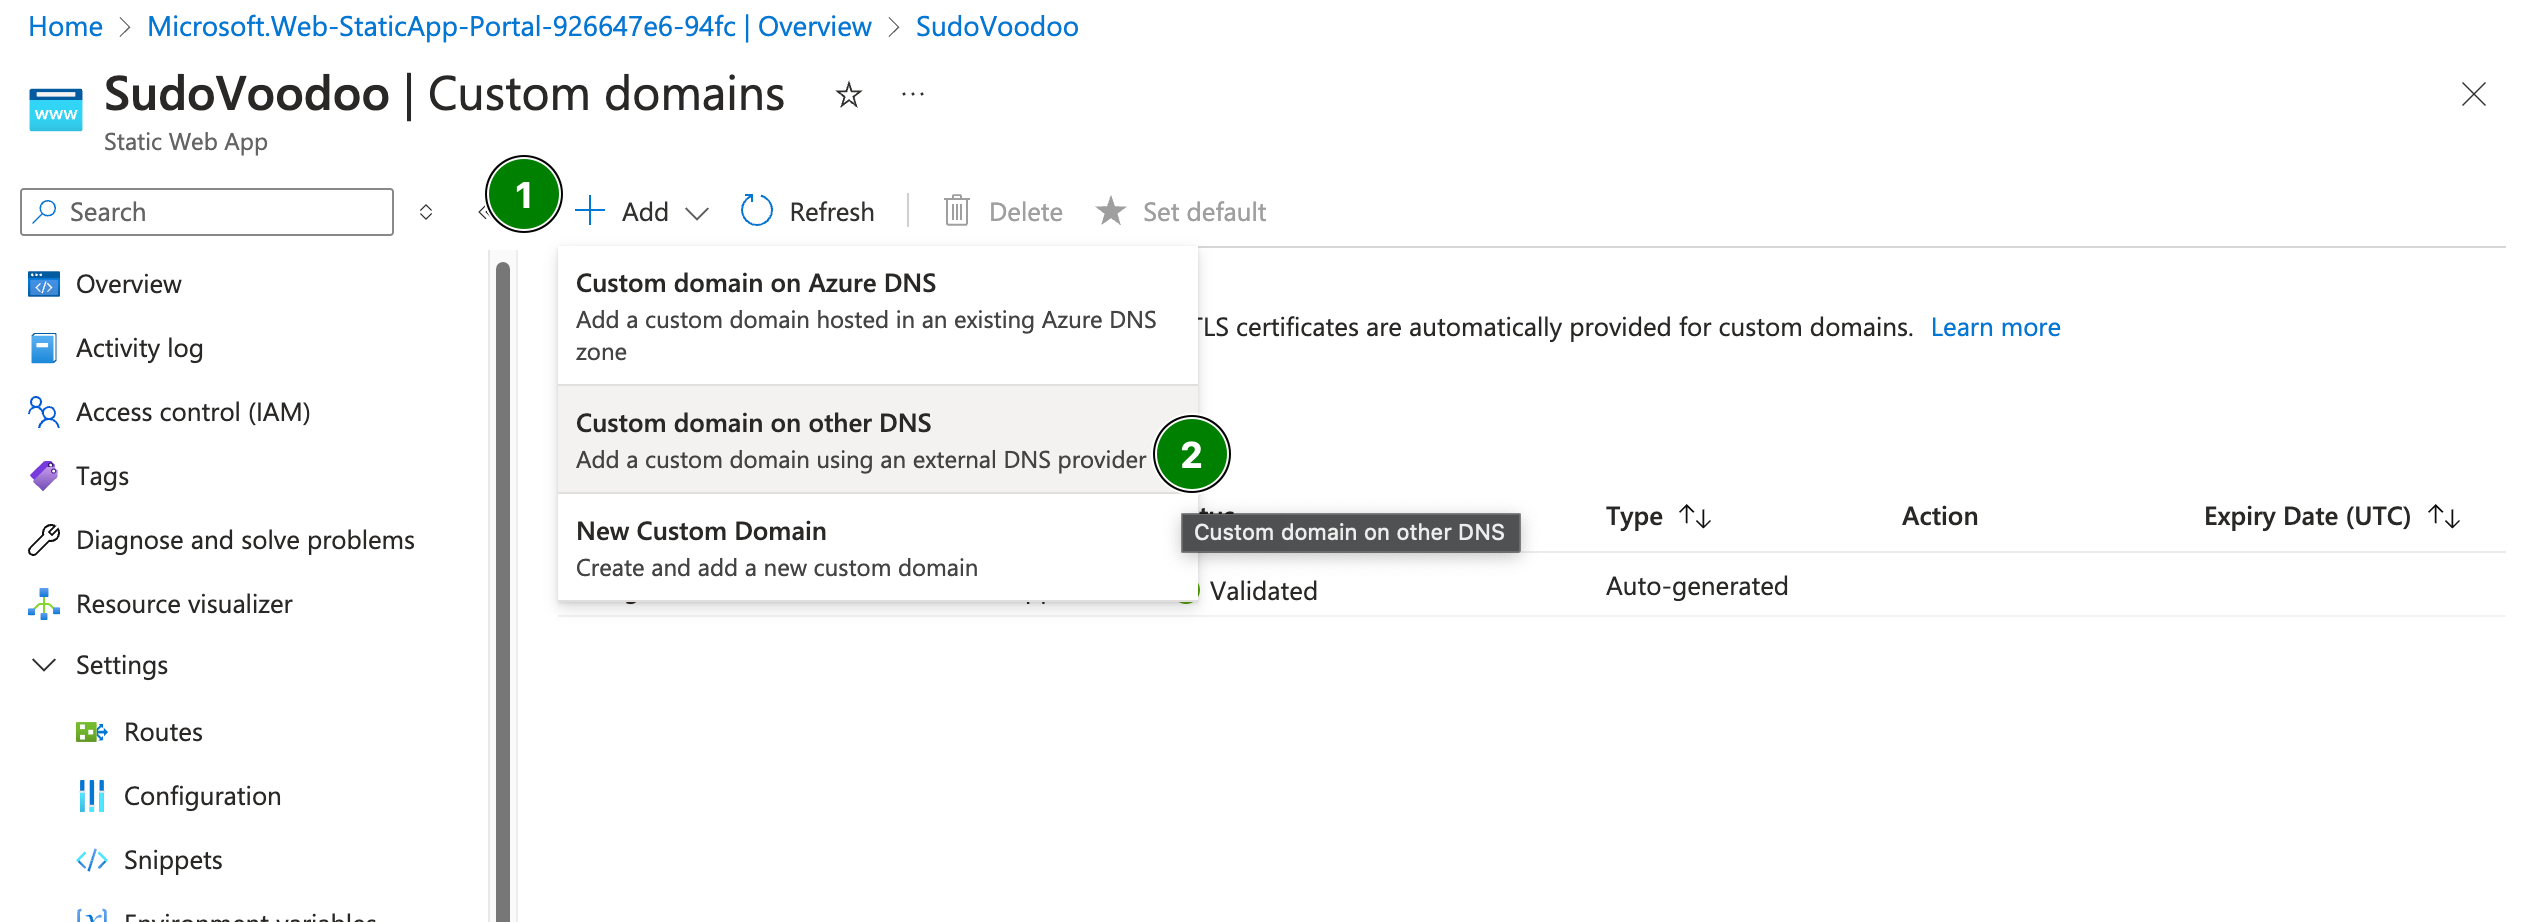This screenshot has height=922, width=2534.
Task: Open Overview in the sidebar
Action: (x=128, y=284)
